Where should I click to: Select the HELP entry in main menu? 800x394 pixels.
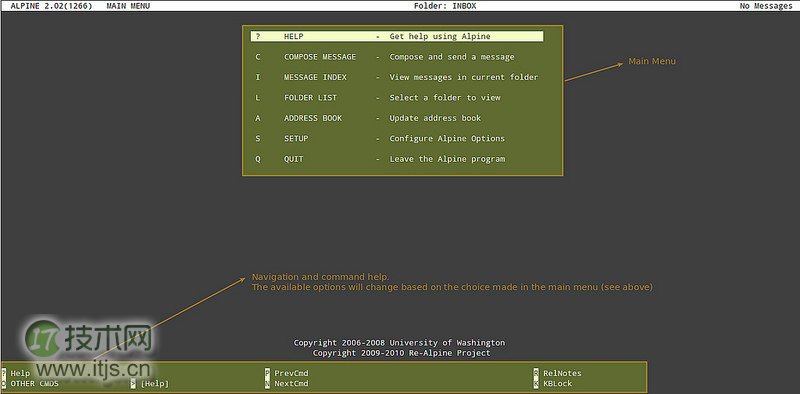click(x=396, y=36)
